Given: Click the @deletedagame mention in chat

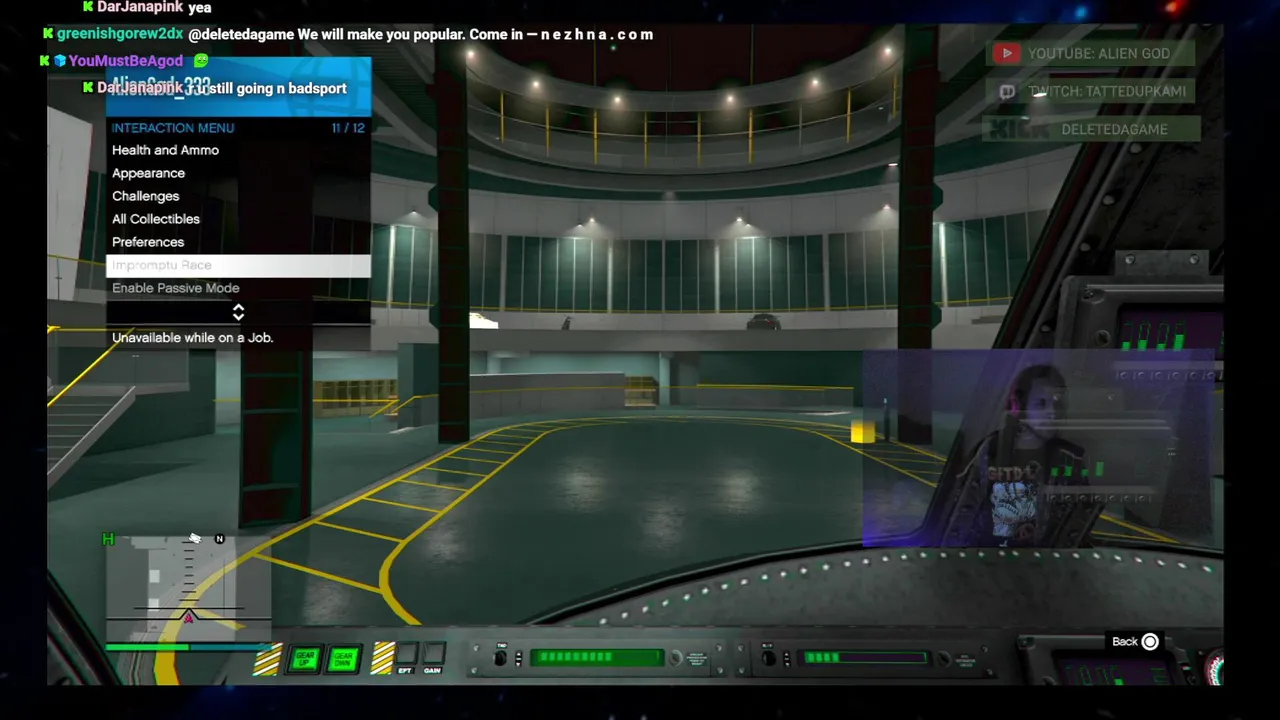Looking at the screenshot, I should [241, 34].
